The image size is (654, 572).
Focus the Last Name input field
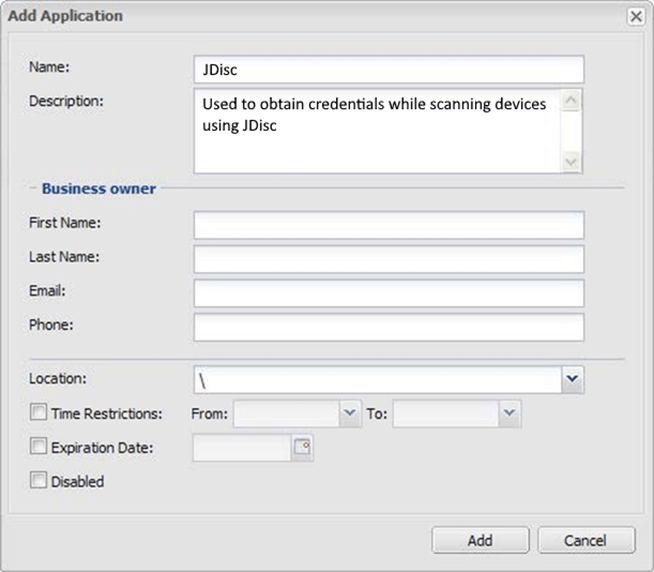[x=389, y=259]
